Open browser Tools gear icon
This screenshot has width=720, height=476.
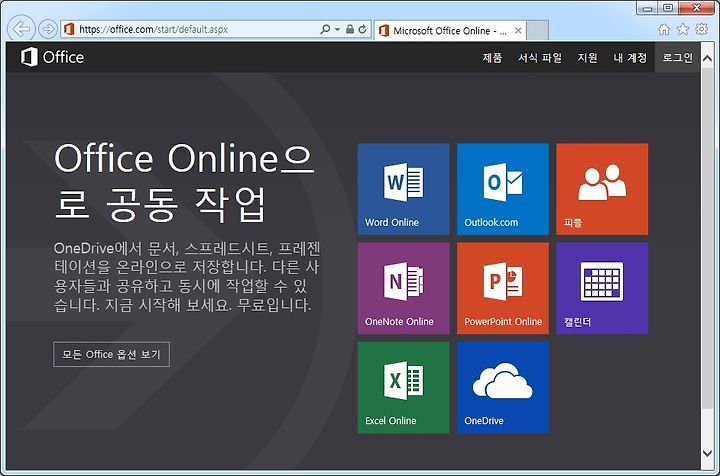coord(702,29)
